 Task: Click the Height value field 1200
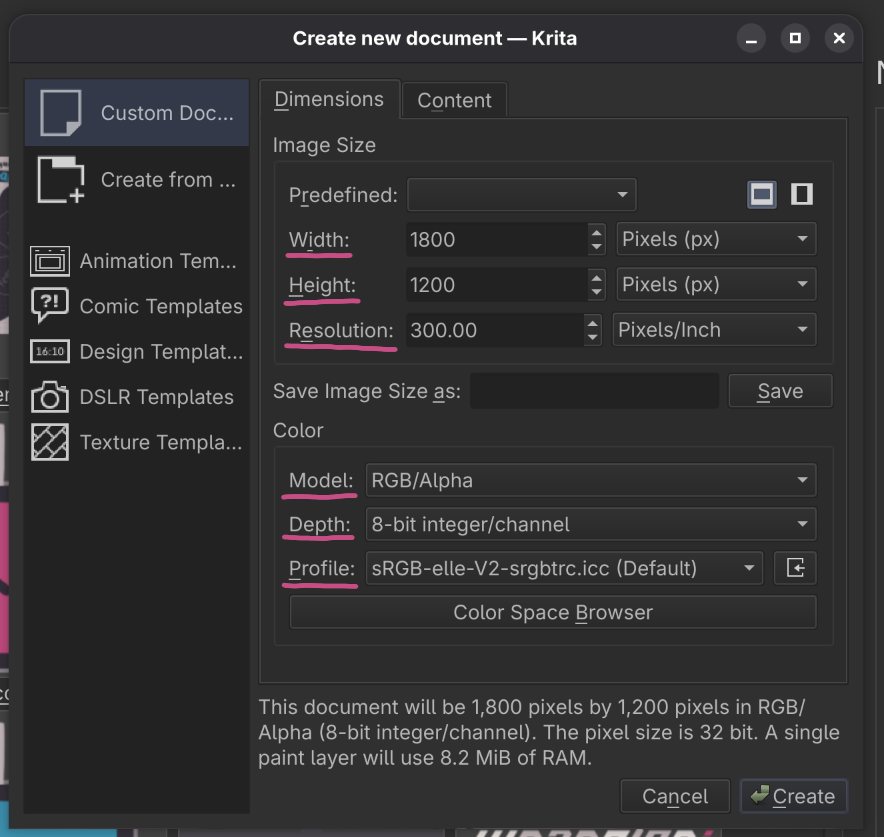[497, 285]
